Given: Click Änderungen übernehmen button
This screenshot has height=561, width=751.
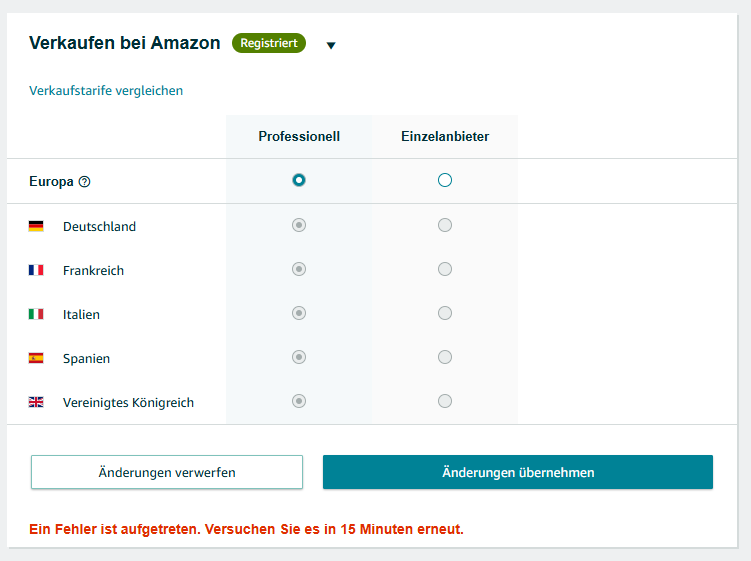Looking at the screenshot, I should coord(518,472).
